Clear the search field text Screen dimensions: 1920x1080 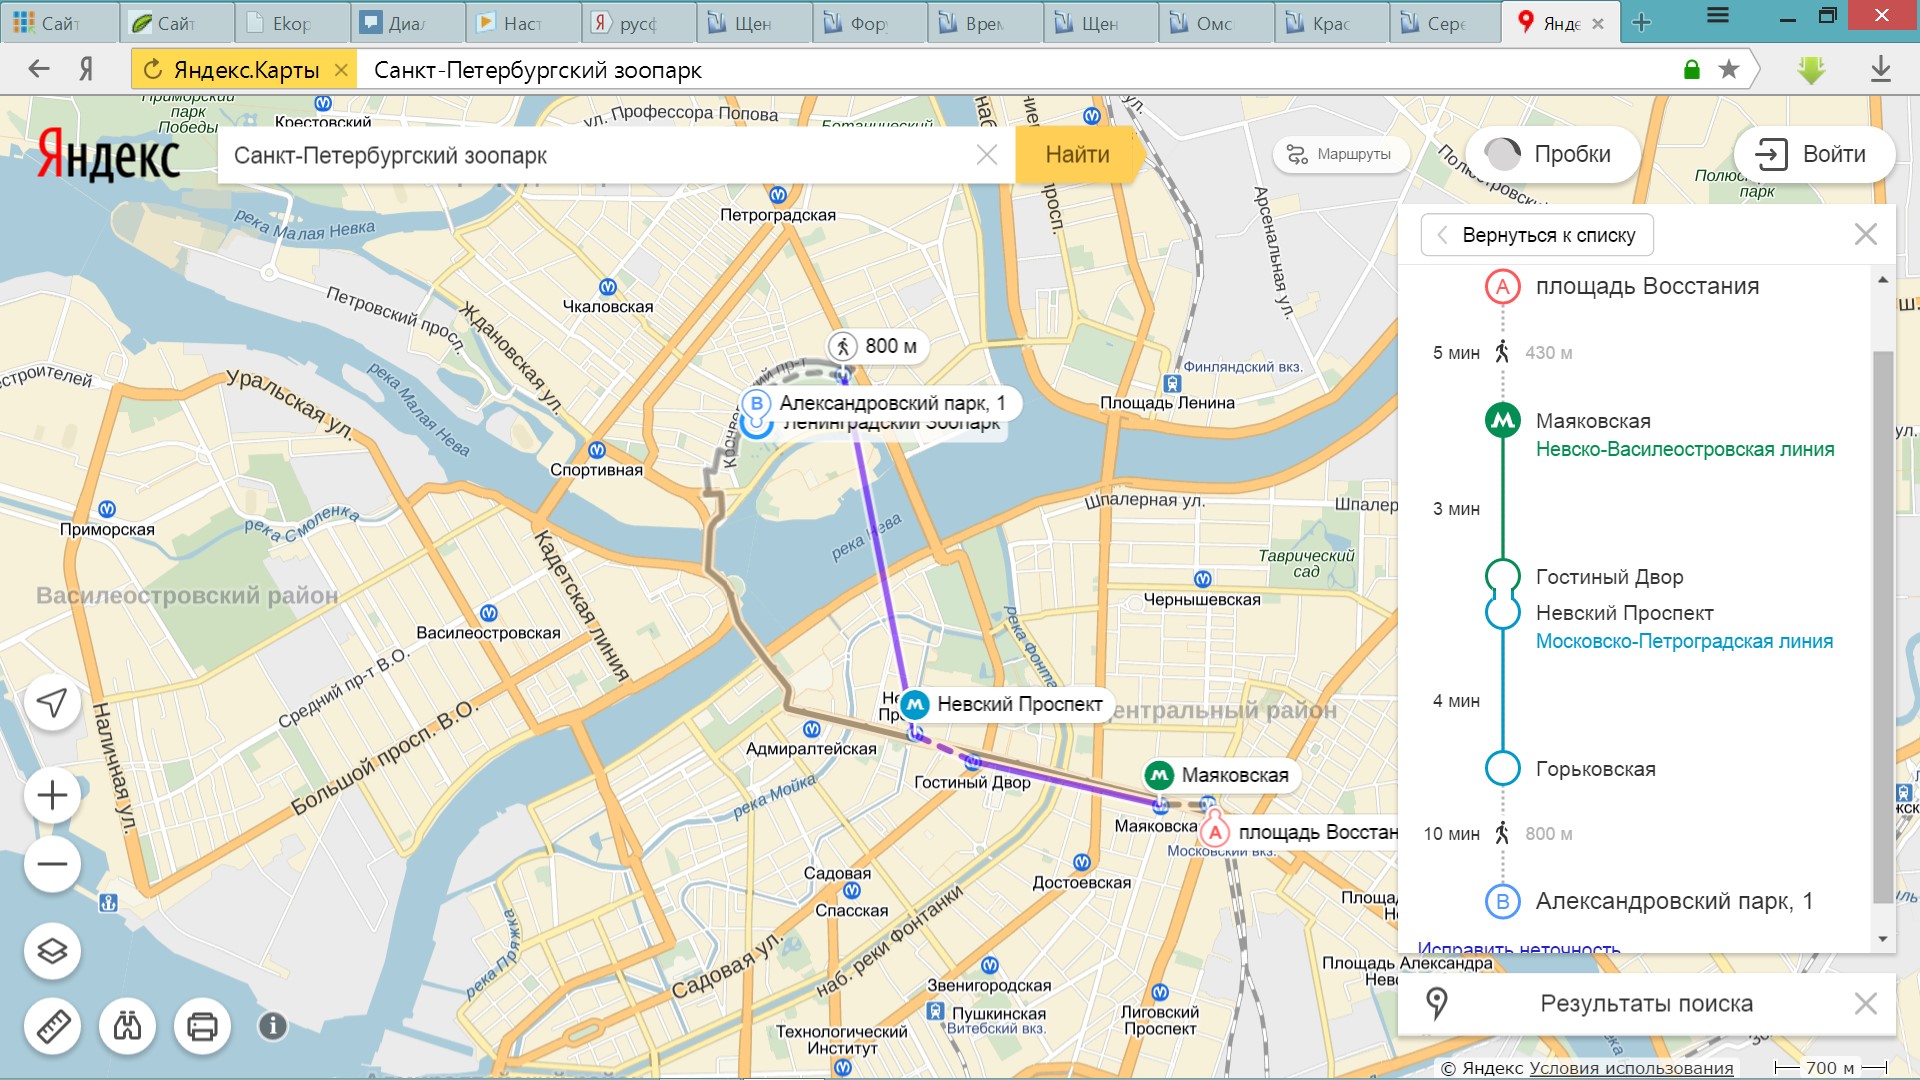click(986, 155)
